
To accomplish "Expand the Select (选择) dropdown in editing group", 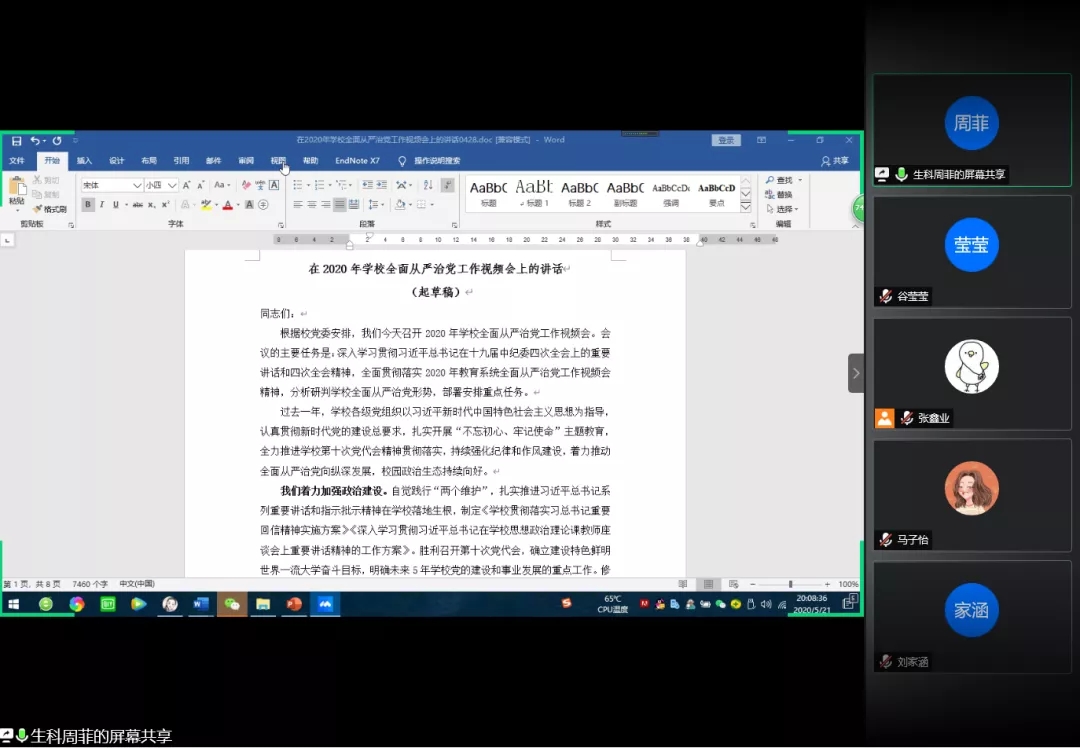I will click(783, 209).
